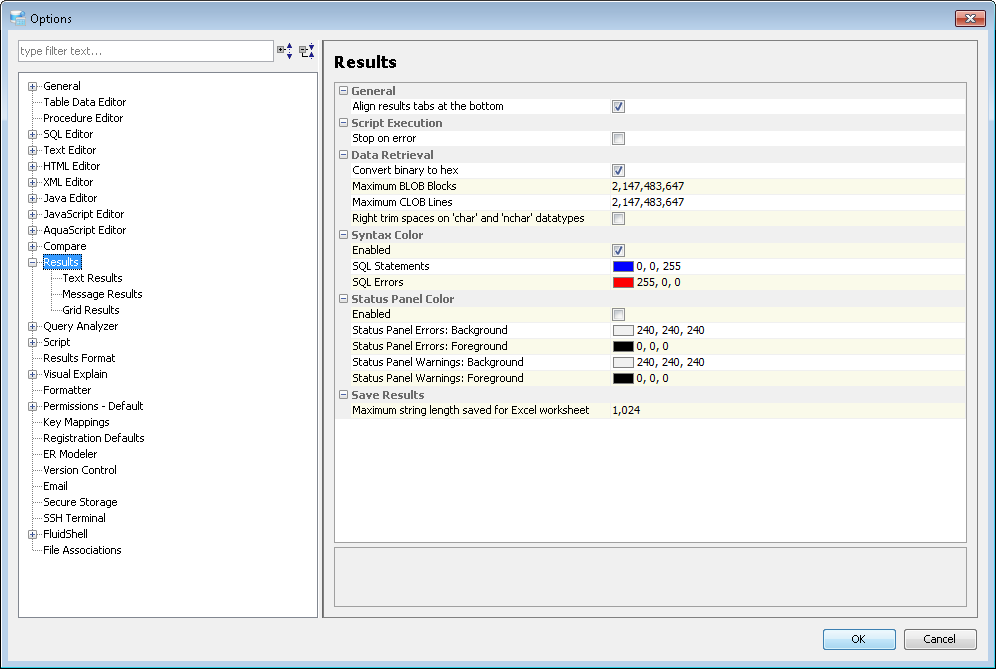Image resolution: width=996 pixels, height=669 pixels.
Task: Expand the FluidShell tree node
Action: pyautogui.click(x=32, y=534)
